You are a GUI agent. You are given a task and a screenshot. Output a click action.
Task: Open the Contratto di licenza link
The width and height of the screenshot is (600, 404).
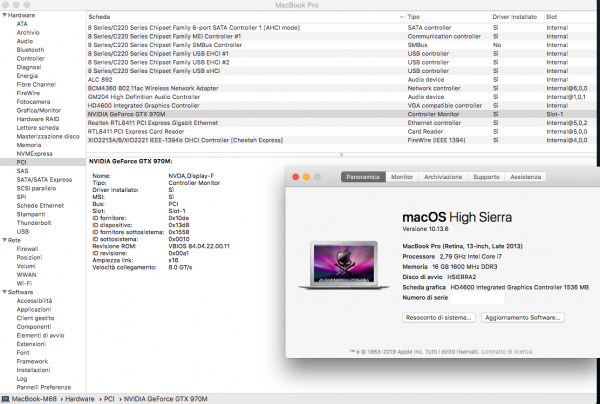tap(506, 352)
